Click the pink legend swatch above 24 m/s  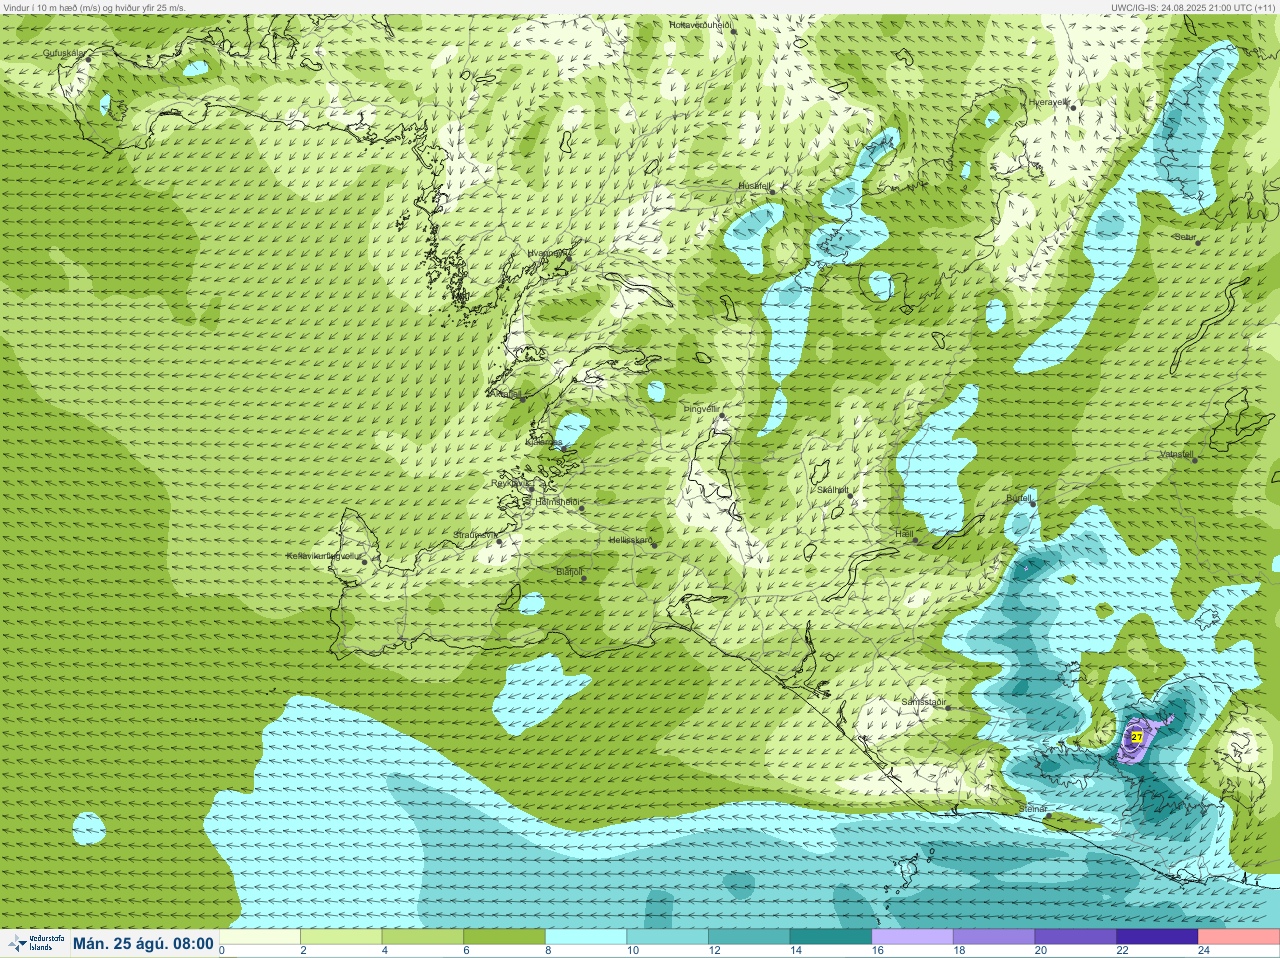1239,937
